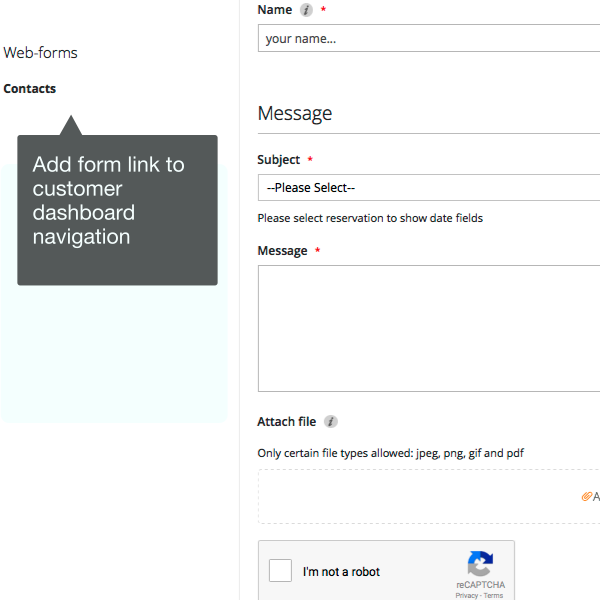Open the Subject Please Select dropdown
The image size is (600, 600).
click(429, 188)
